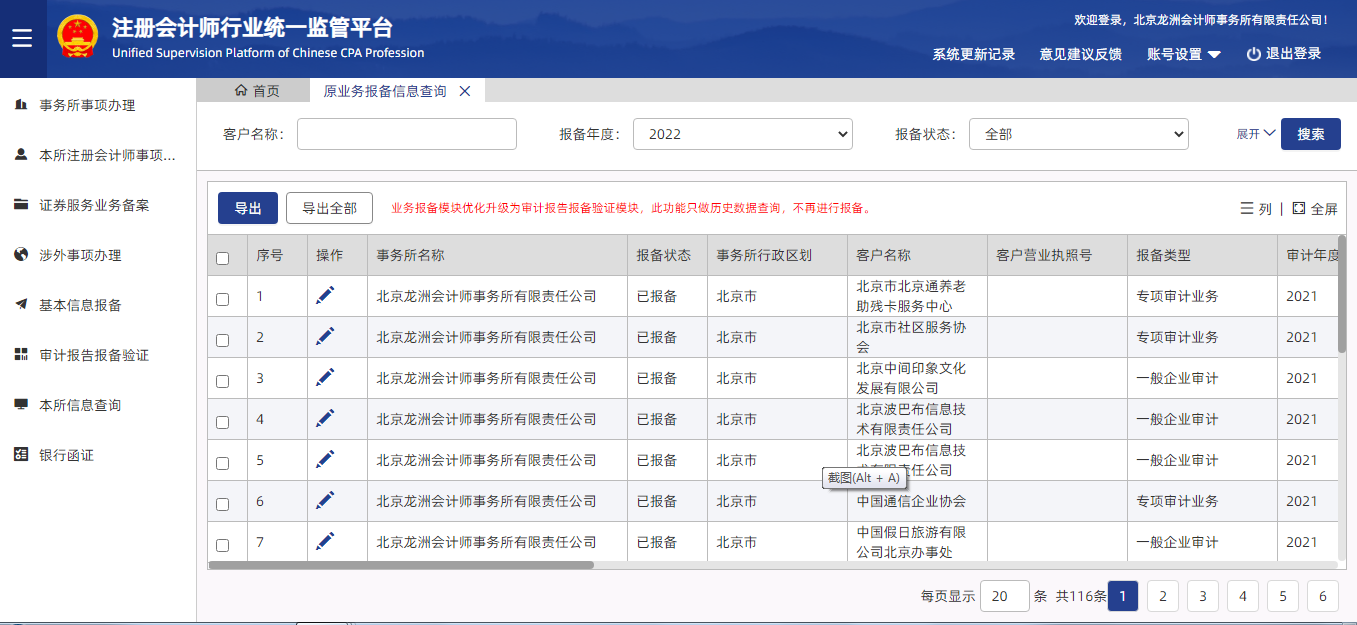This screenshot has width=1357, height=625.
Task: Toggle the select-all checkbox in table header
Action: pyautogui.click(x=223, y=258)
